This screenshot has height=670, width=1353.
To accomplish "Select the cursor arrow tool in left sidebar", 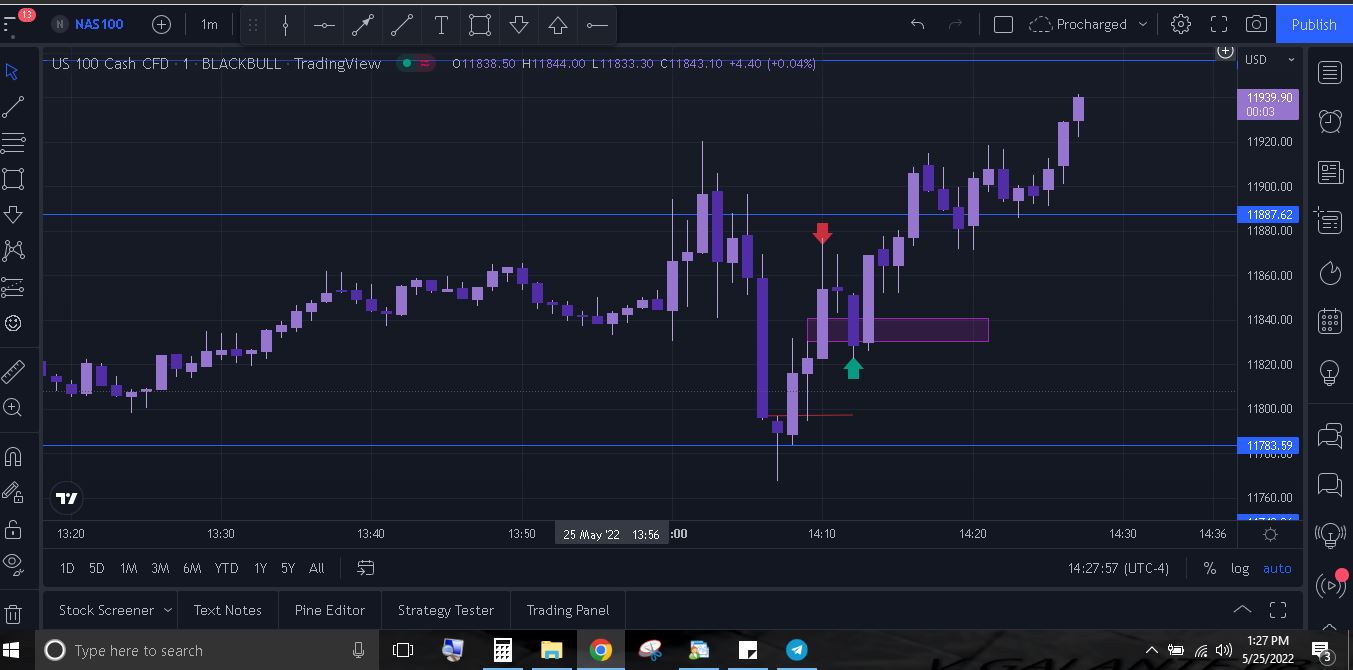I will pos(13,72).
